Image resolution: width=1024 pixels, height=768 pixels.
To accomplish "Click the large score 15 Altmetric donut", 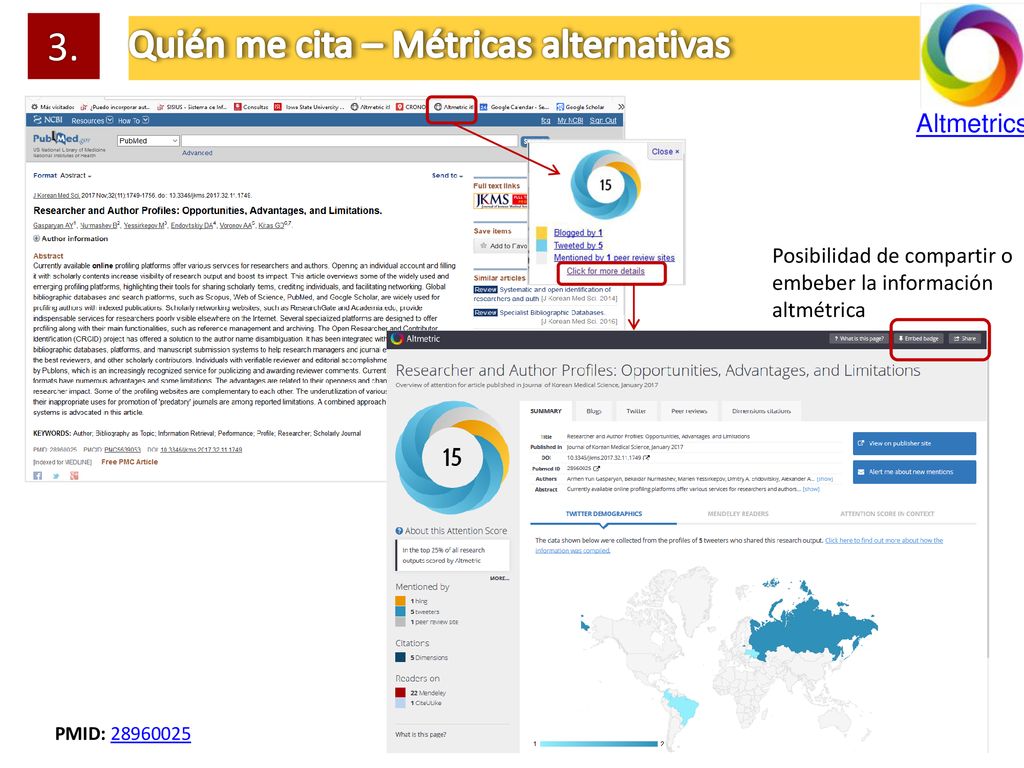I will (x=452, y=457).
